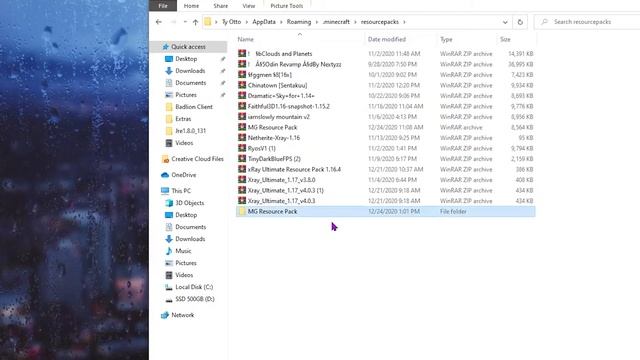Select the MG Resource Pack file folder
640x360 pixels.
click(x=385, y=211)
